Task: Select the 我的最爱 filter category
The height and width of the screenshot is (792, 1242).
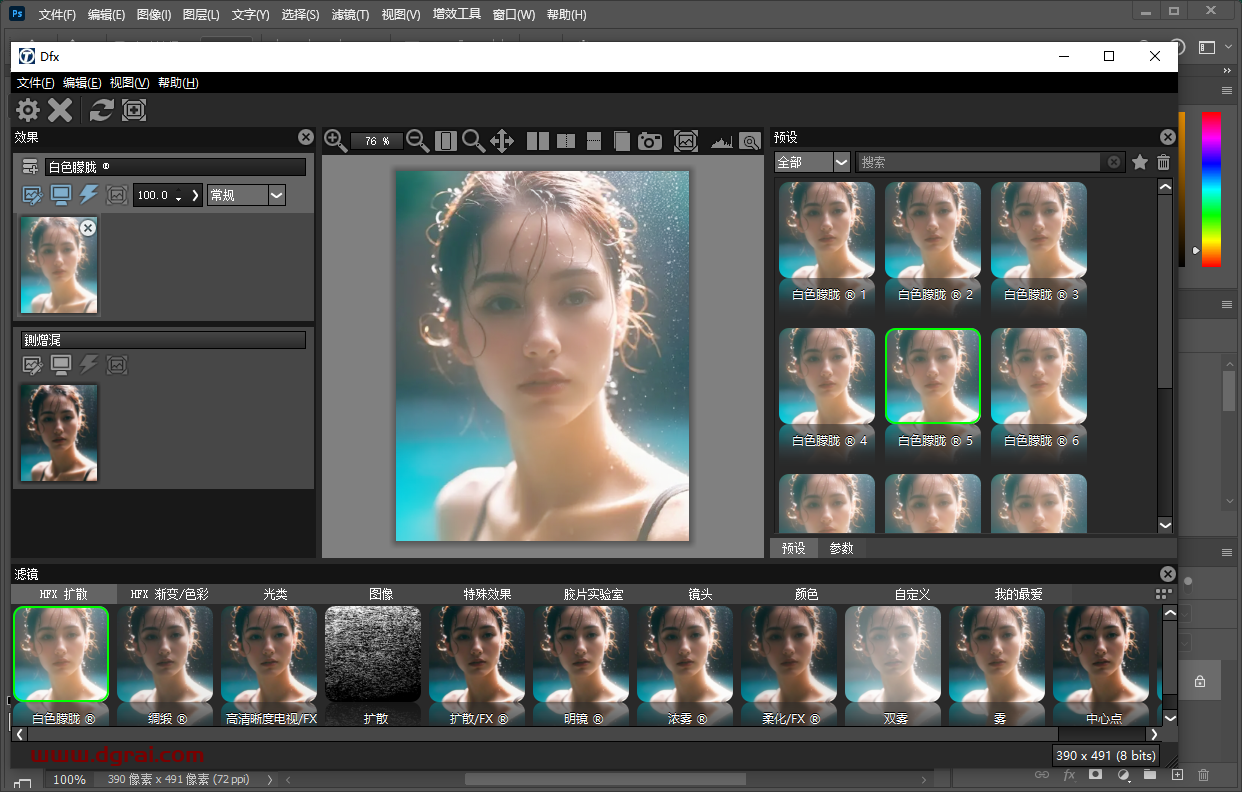Action: pyautogui.click(x=1019, y=594)
